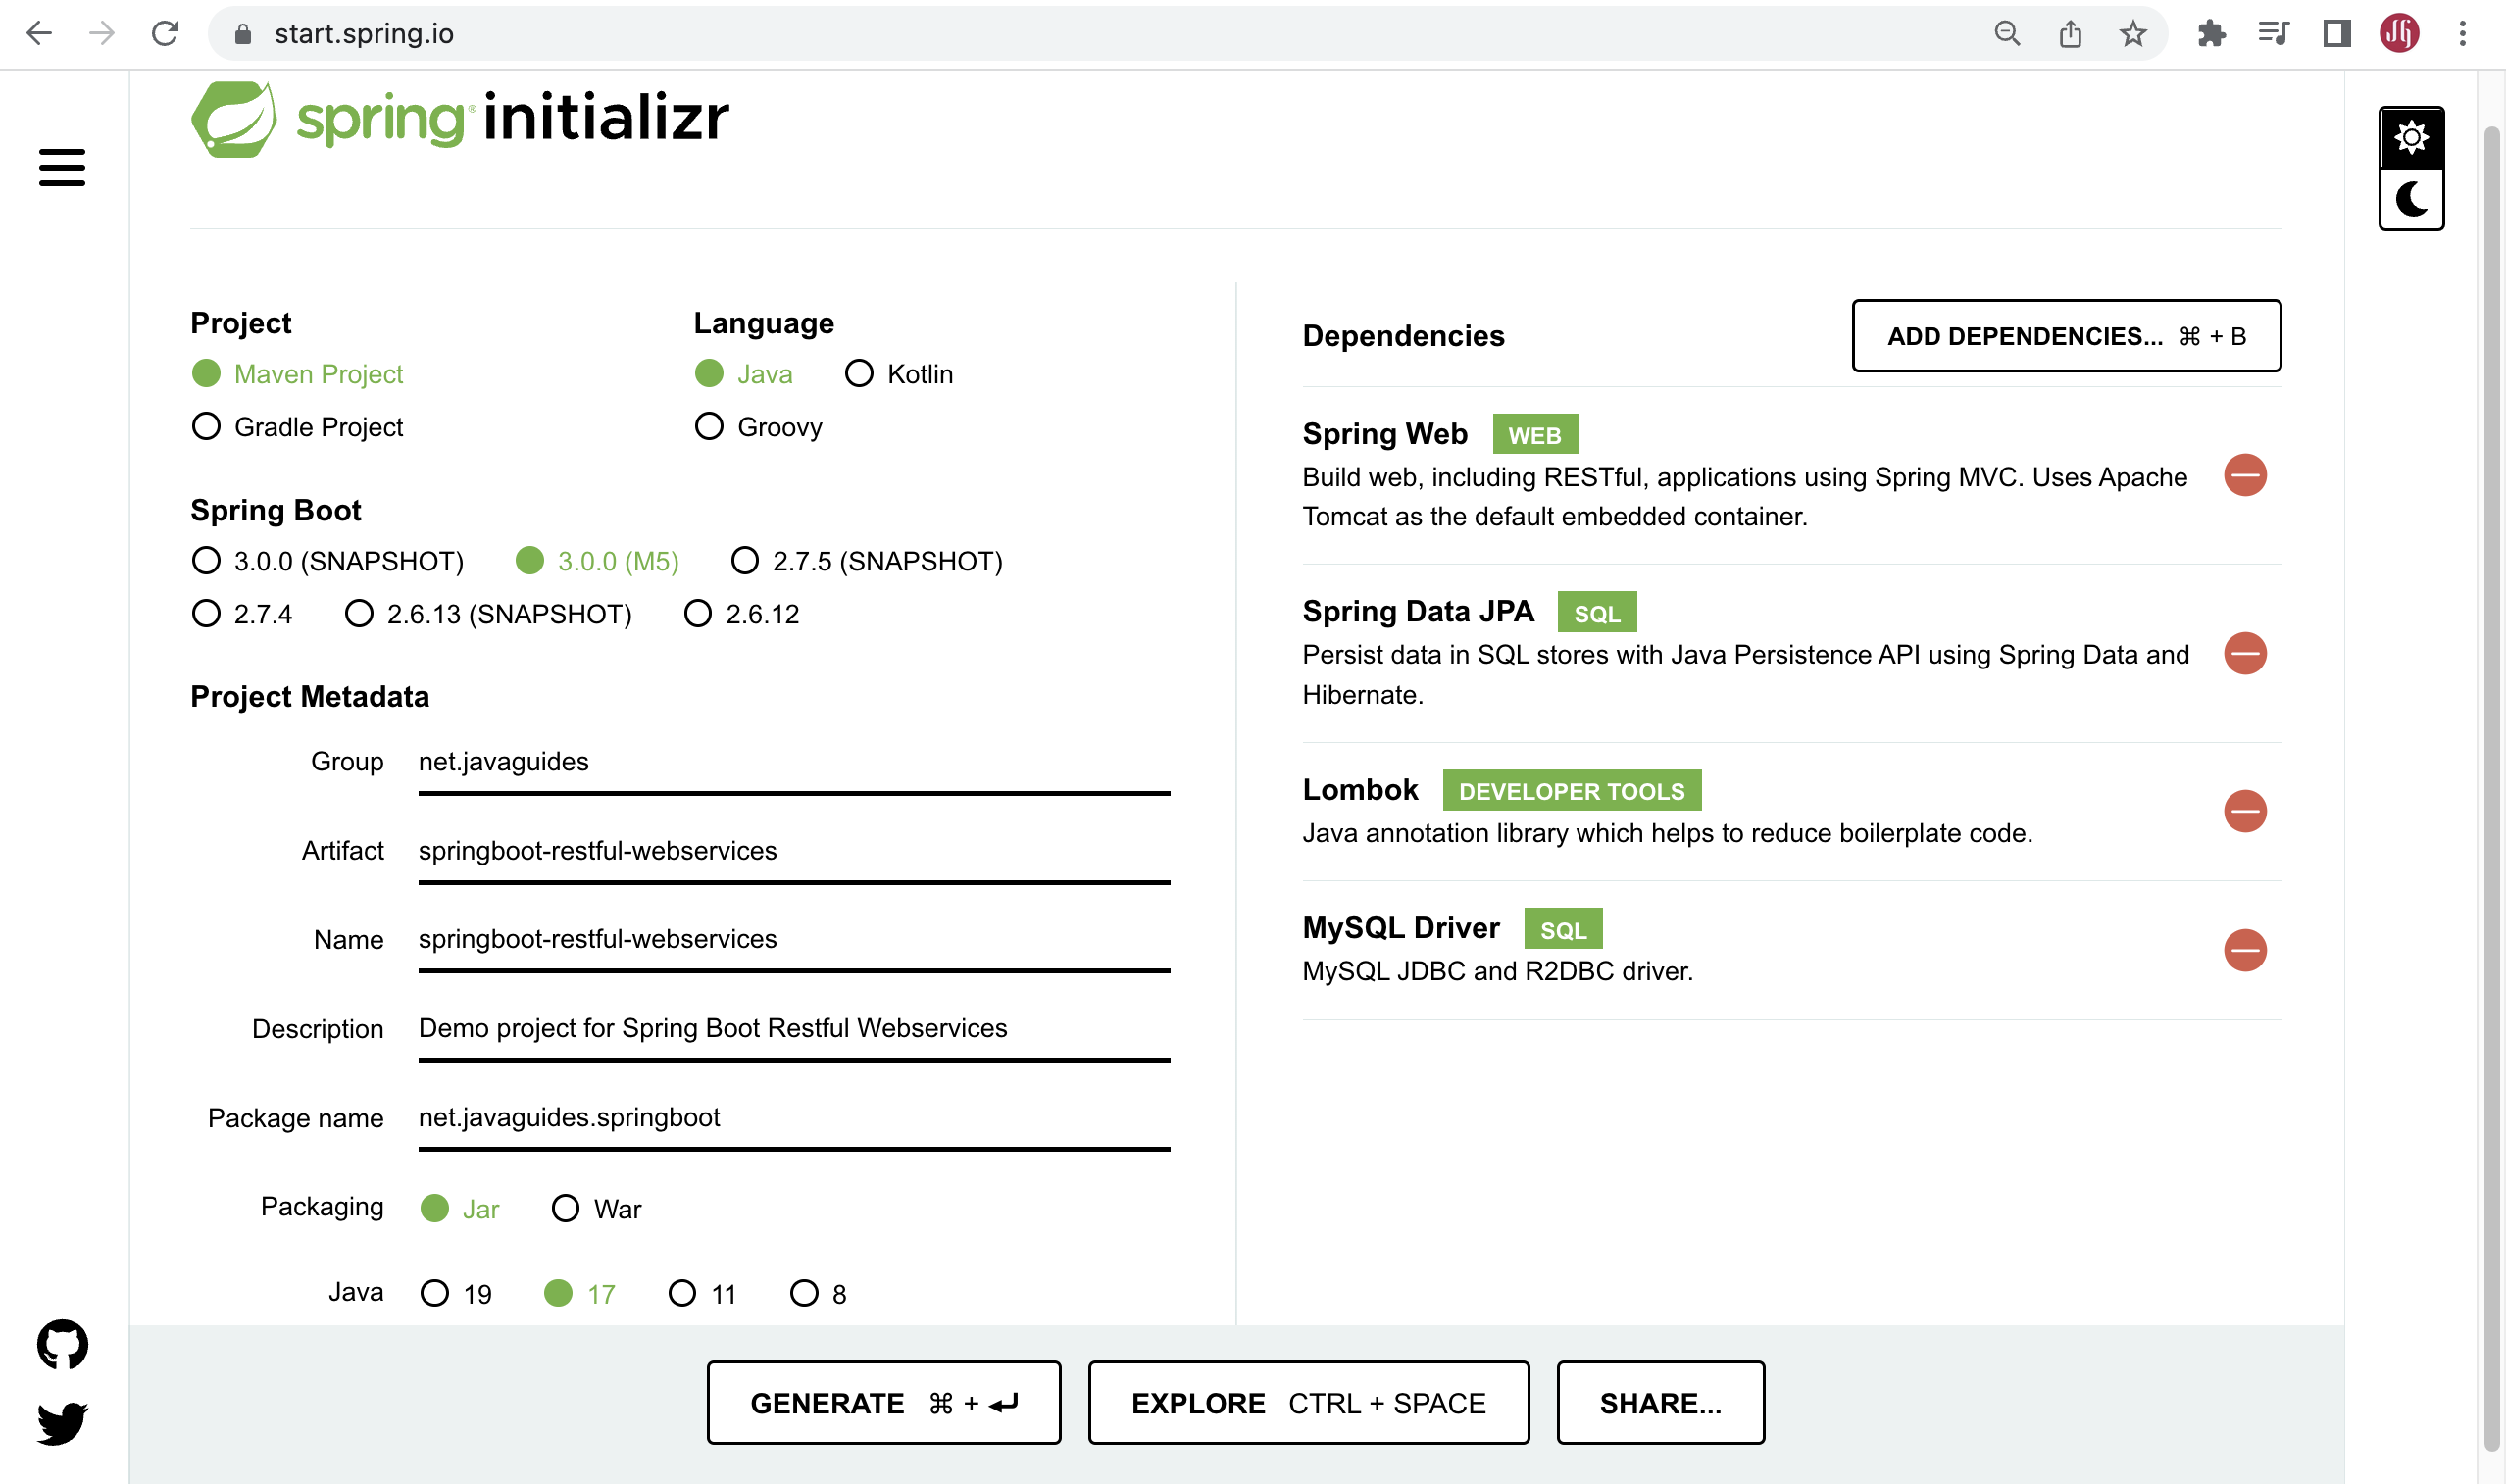This screenshot has height=1484, width=2506.
Task: Click the SQL tag on MySQL Driver
Action: tap(1562, 929)
